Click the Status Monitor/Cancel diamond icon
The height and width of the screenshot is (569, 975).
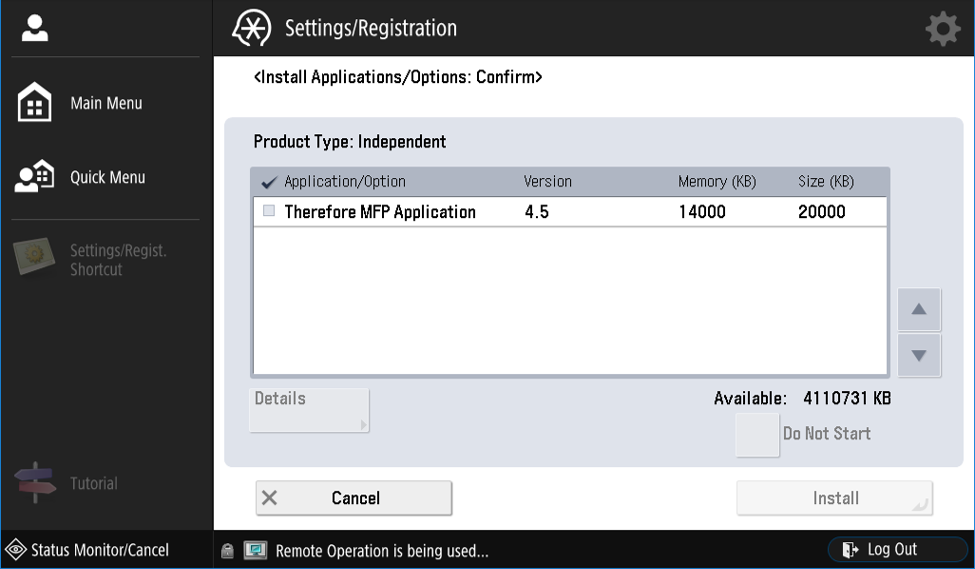pos(16,550)
